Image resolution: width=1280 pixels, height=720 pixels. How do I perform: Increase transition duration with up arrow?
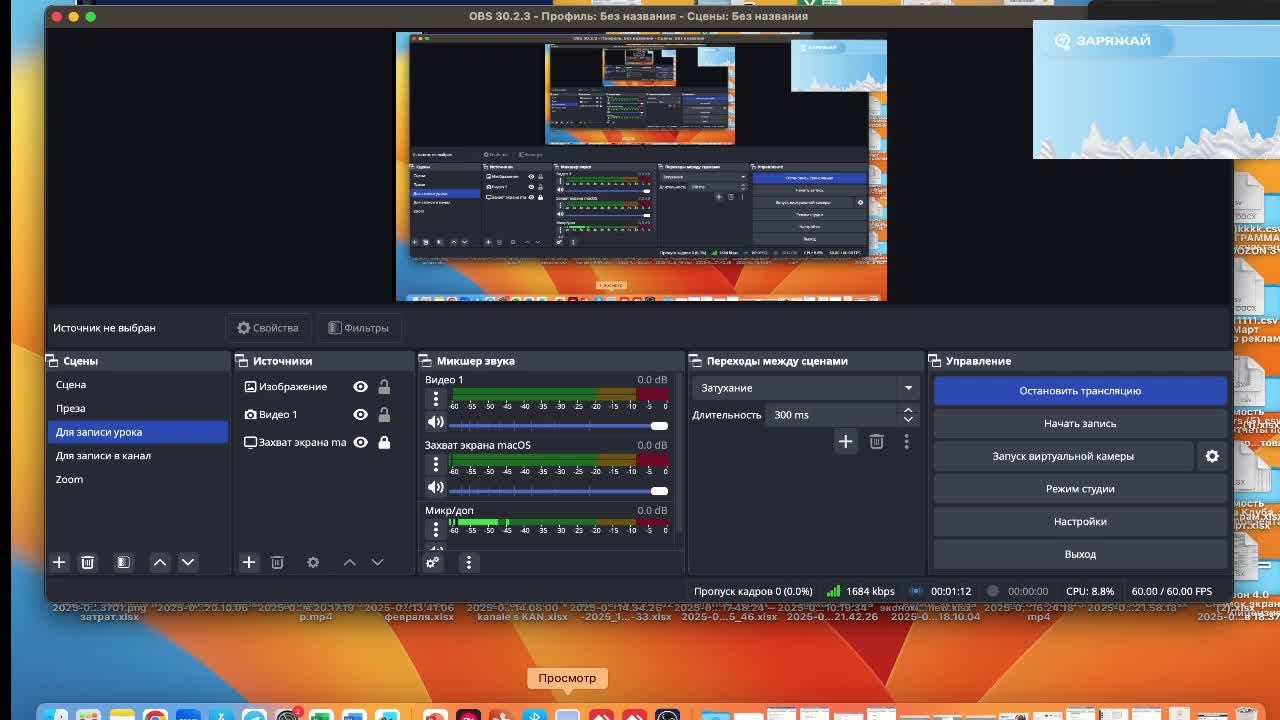click(x=908, y=410)
